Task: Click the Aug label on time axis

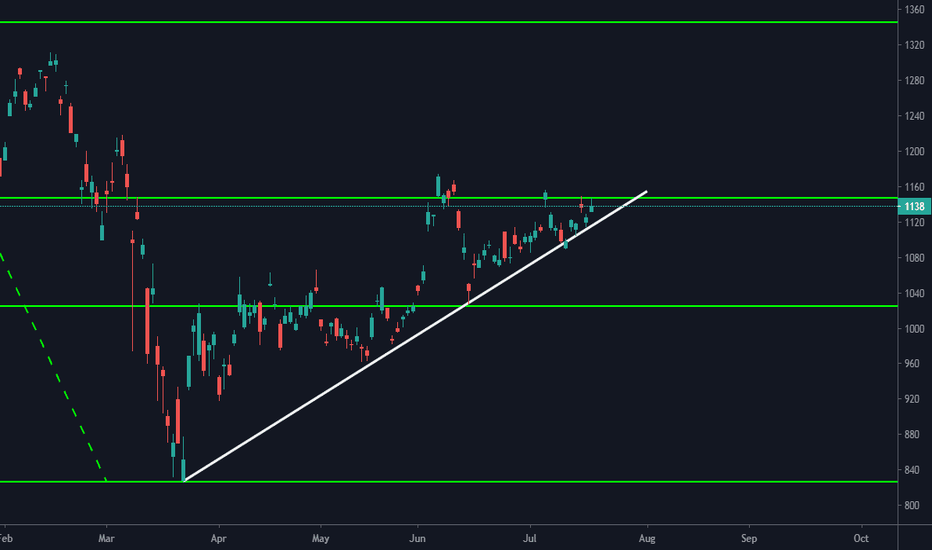Action: coord(647,538)
